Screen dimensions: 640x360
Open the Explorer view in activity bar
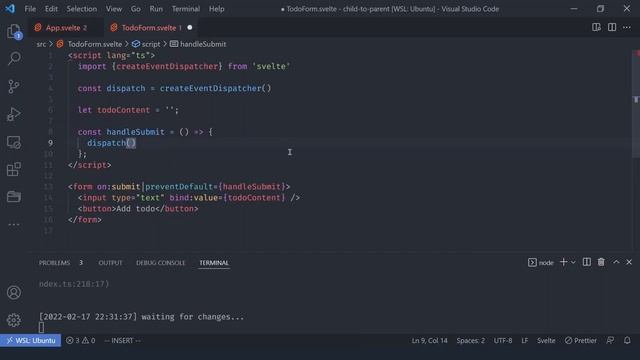coord(14,32)
